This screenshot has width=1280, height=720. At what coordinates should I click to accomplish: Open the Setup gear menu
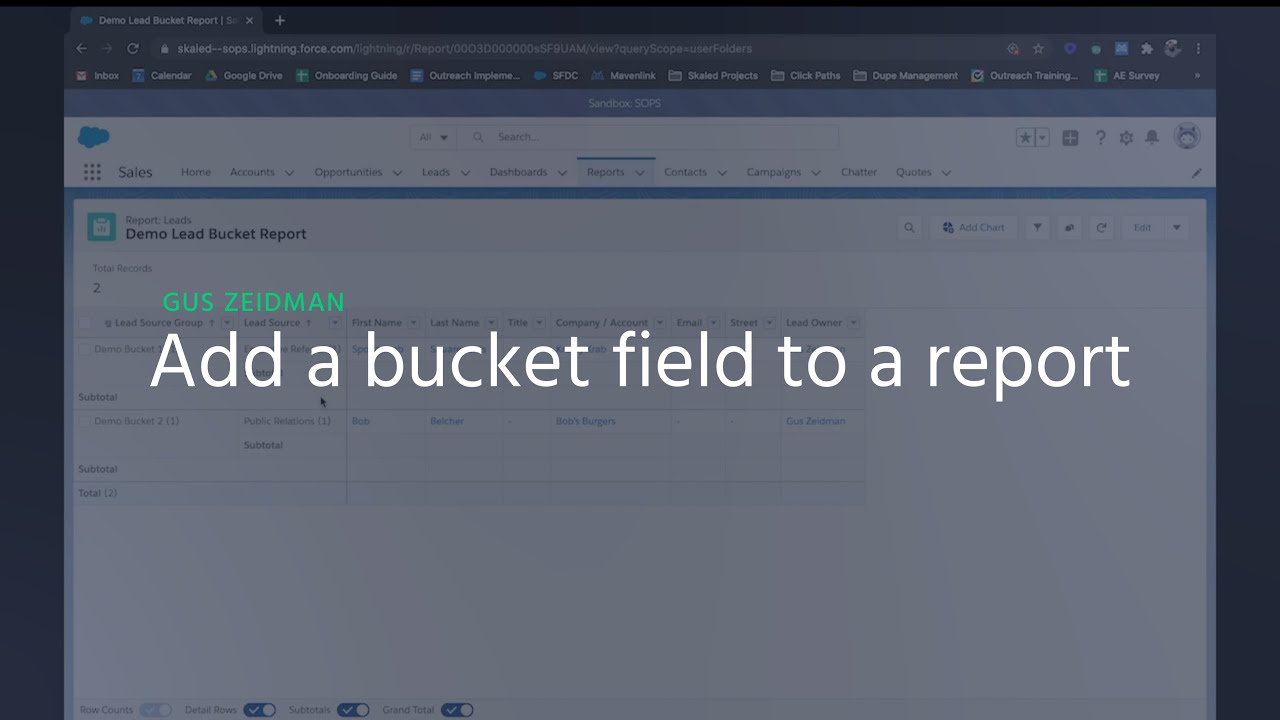pyautogui.click(x=1126, y=138)
